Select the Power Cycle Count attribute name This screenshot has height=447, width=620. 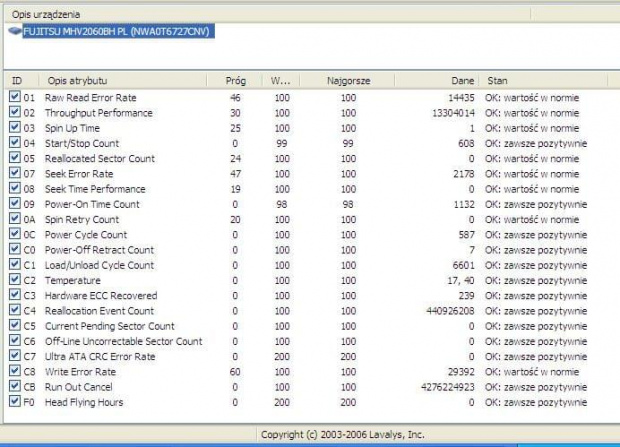coord(86,235)
